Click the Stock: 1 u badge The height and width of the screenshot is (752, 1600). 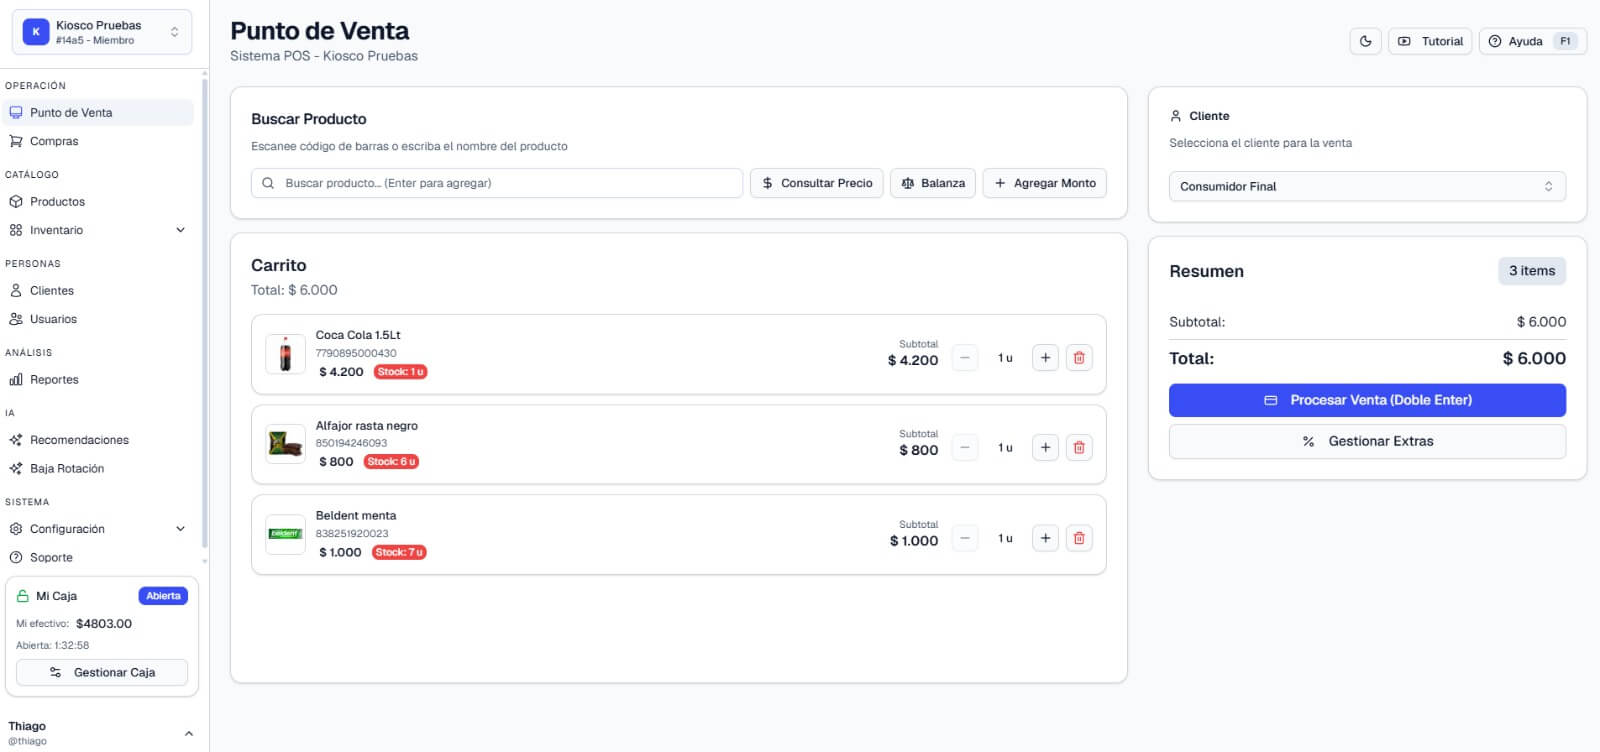coord(401,372)
